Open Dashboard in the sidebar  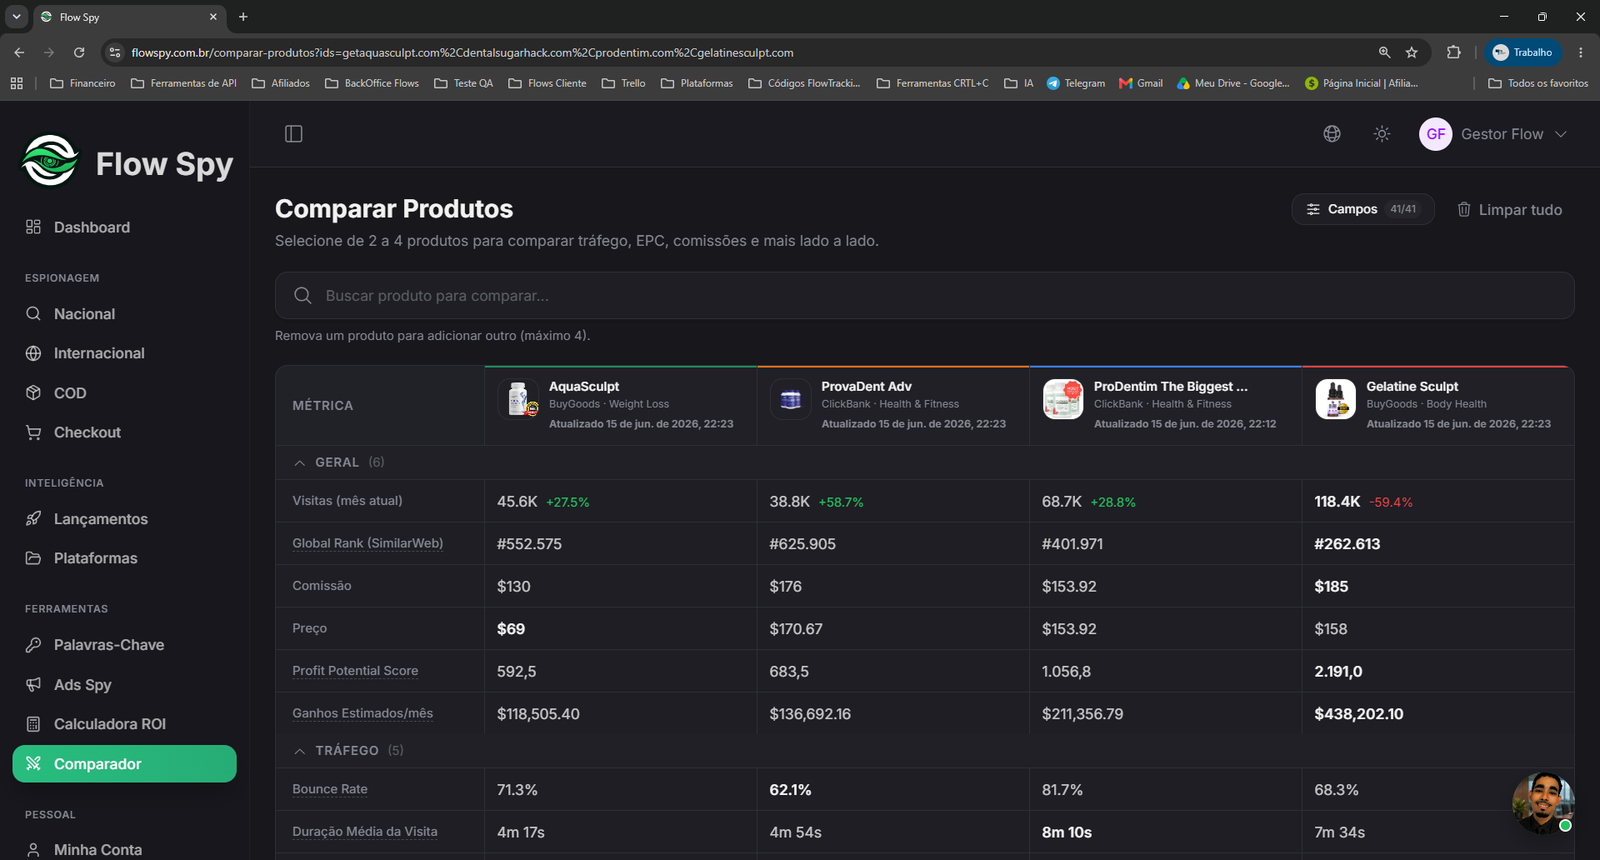click(x=125, y=227)
